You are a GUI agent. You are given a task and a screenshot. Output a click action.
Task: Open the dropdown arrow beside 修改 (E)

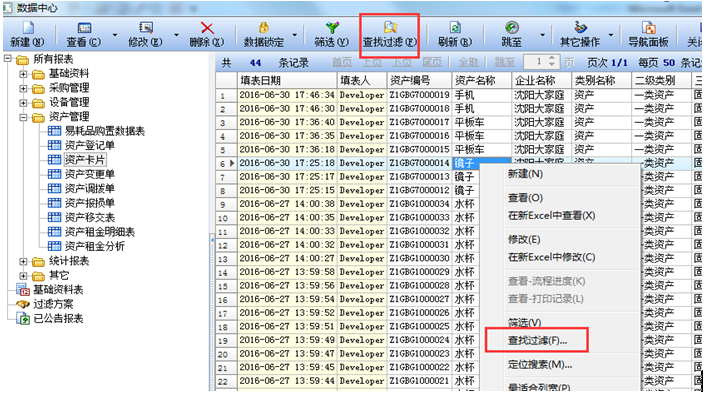click(x=176, y=35)
